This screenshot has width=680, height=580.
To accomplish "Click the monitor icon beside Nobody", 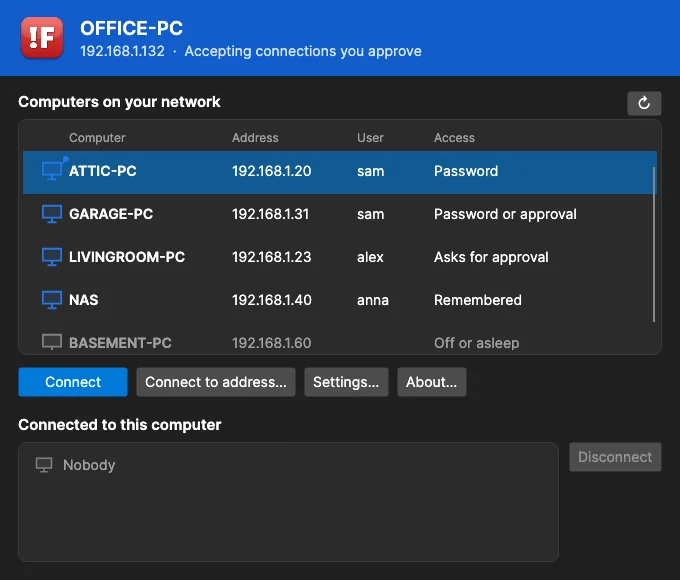I will click(44, 465).
